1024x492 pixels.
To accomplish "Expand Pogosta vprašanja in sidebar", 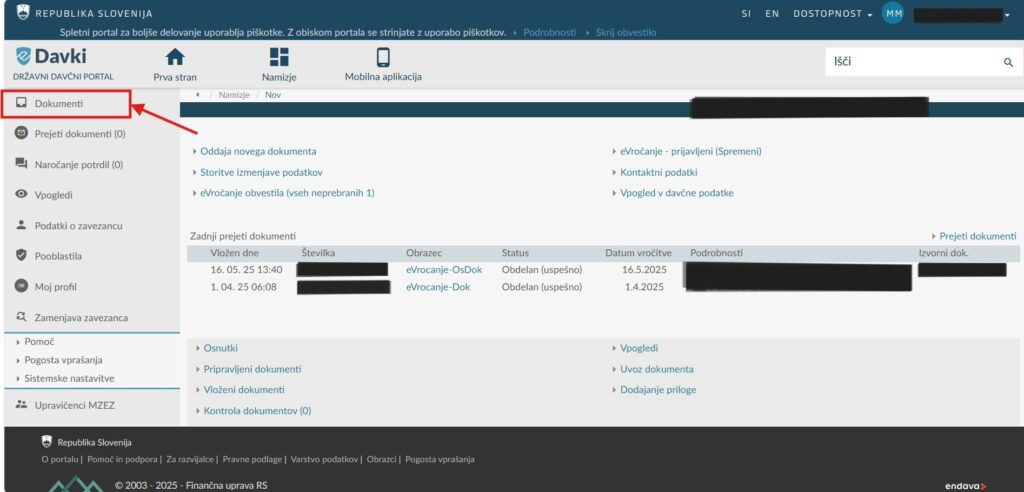I will [63, 360].
